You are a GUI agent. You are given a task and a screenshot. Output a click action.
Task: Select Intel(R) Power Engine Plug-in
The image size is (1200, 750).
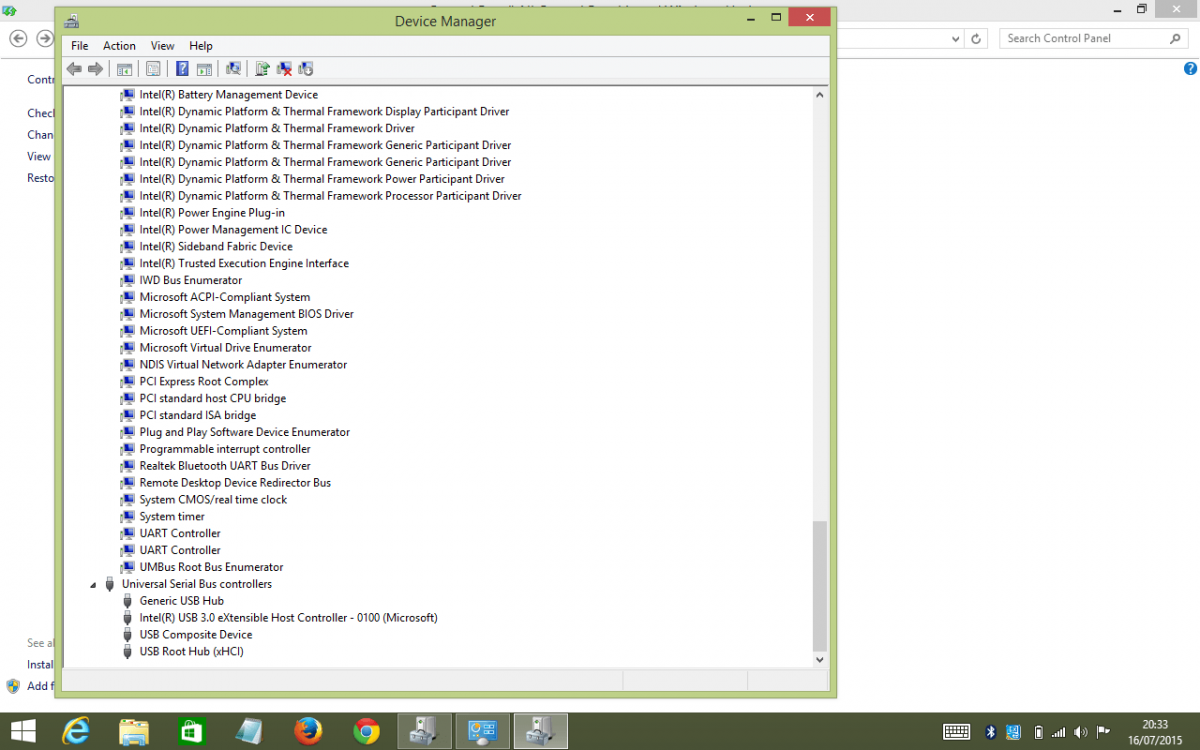pyautogui.click(x=212, y=213)
